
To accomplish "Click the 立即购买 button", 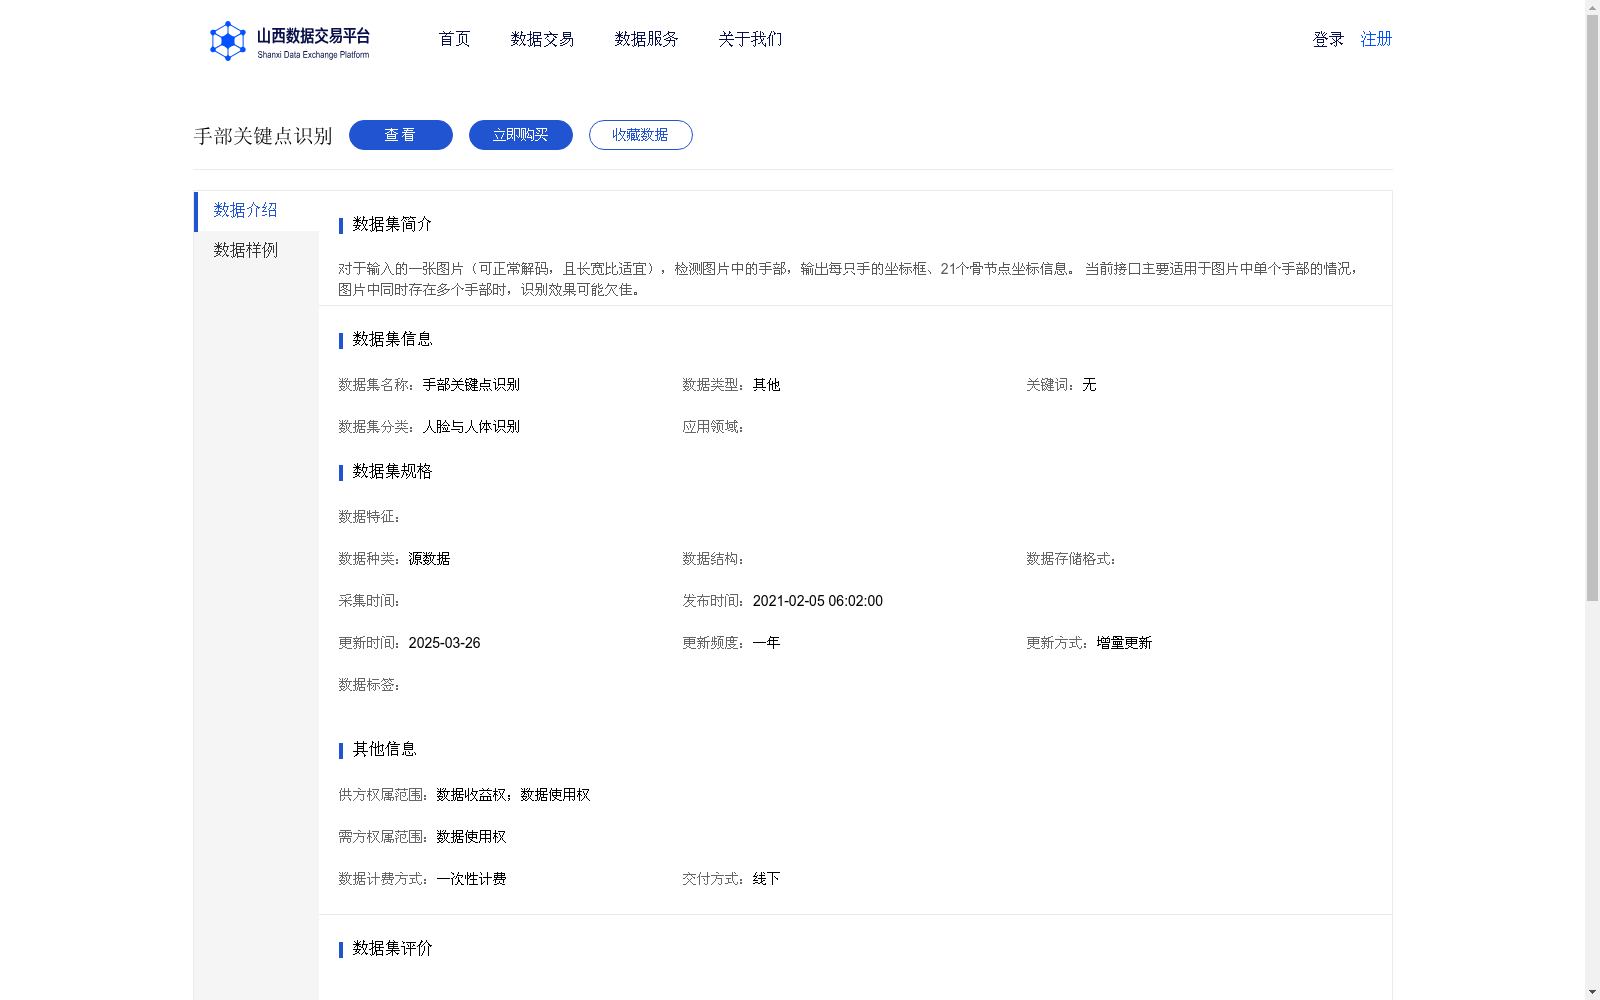I will pos(521,135).
